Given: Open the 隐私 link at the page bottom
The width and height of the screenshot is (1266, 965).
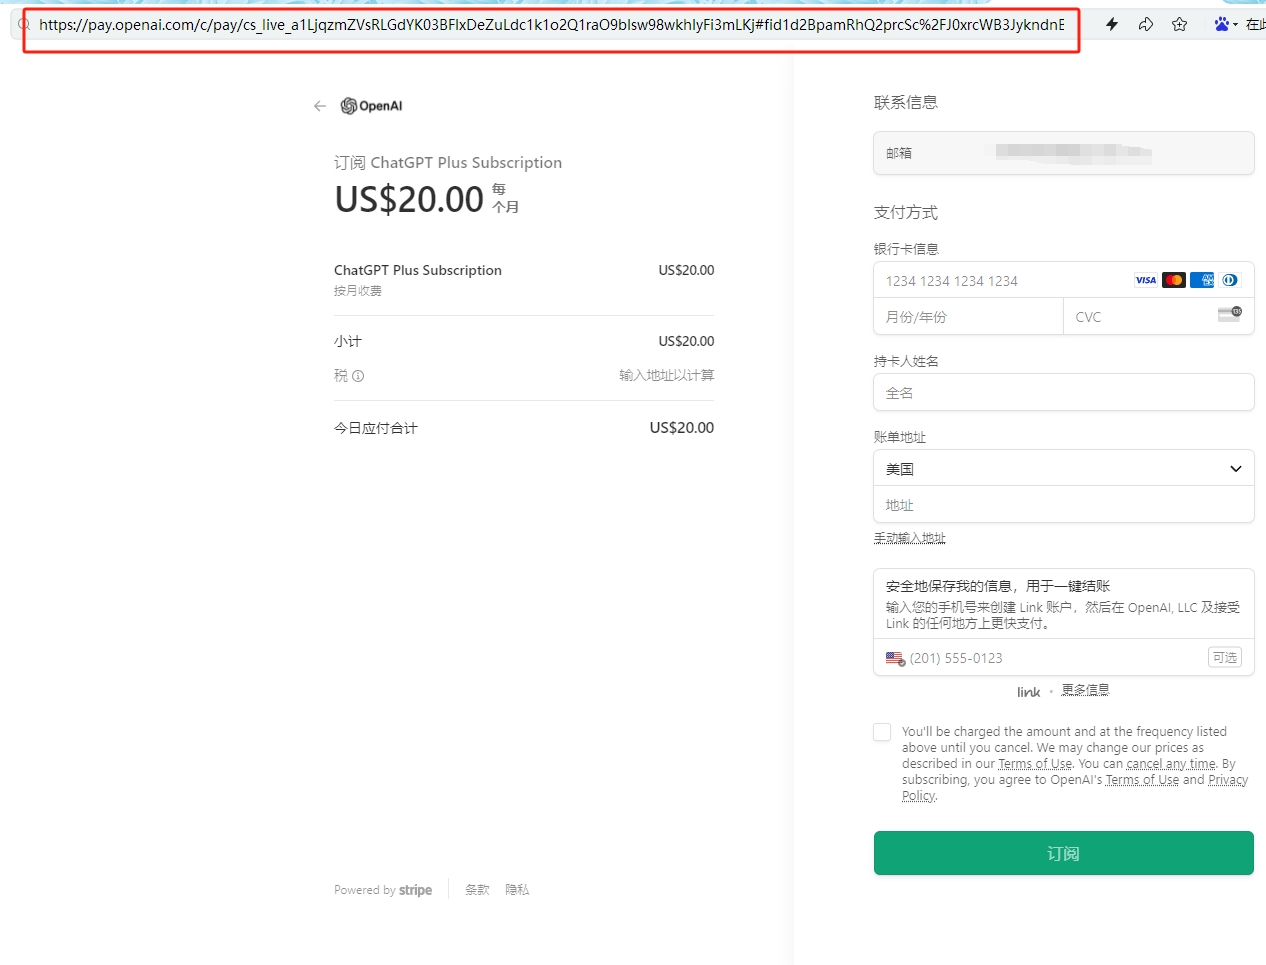Looking at the screenshot, I should pos(517,889).
